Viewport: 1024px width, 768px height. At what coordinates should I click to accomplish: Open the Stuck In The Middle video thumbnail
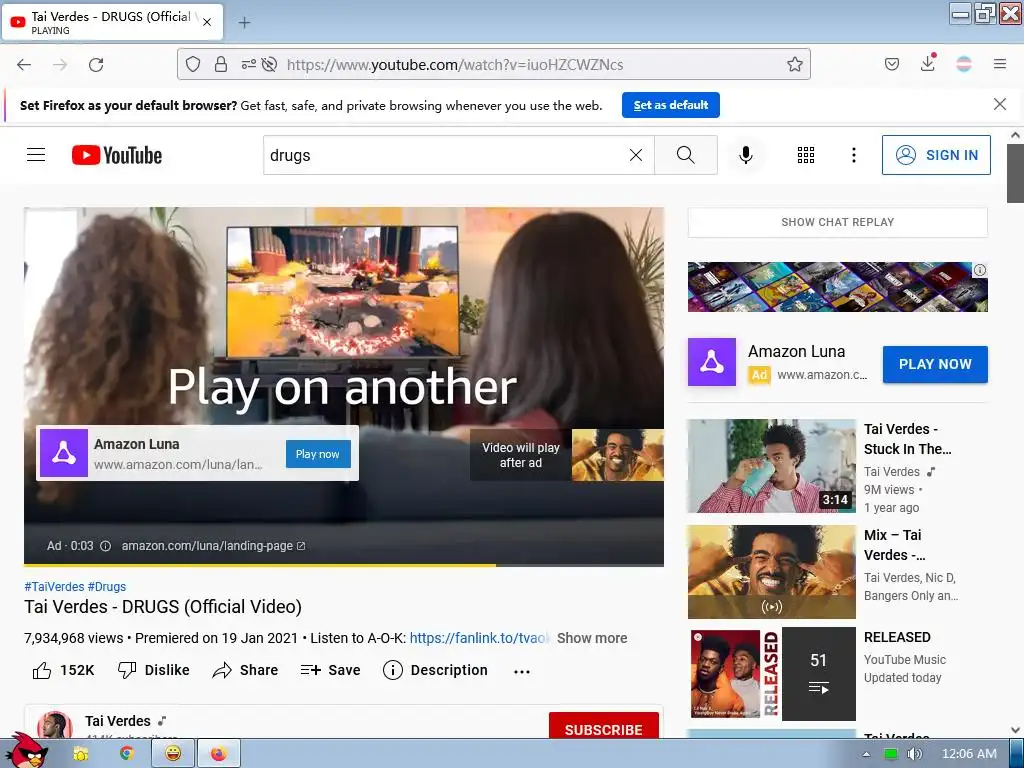[x=771, y=466]
